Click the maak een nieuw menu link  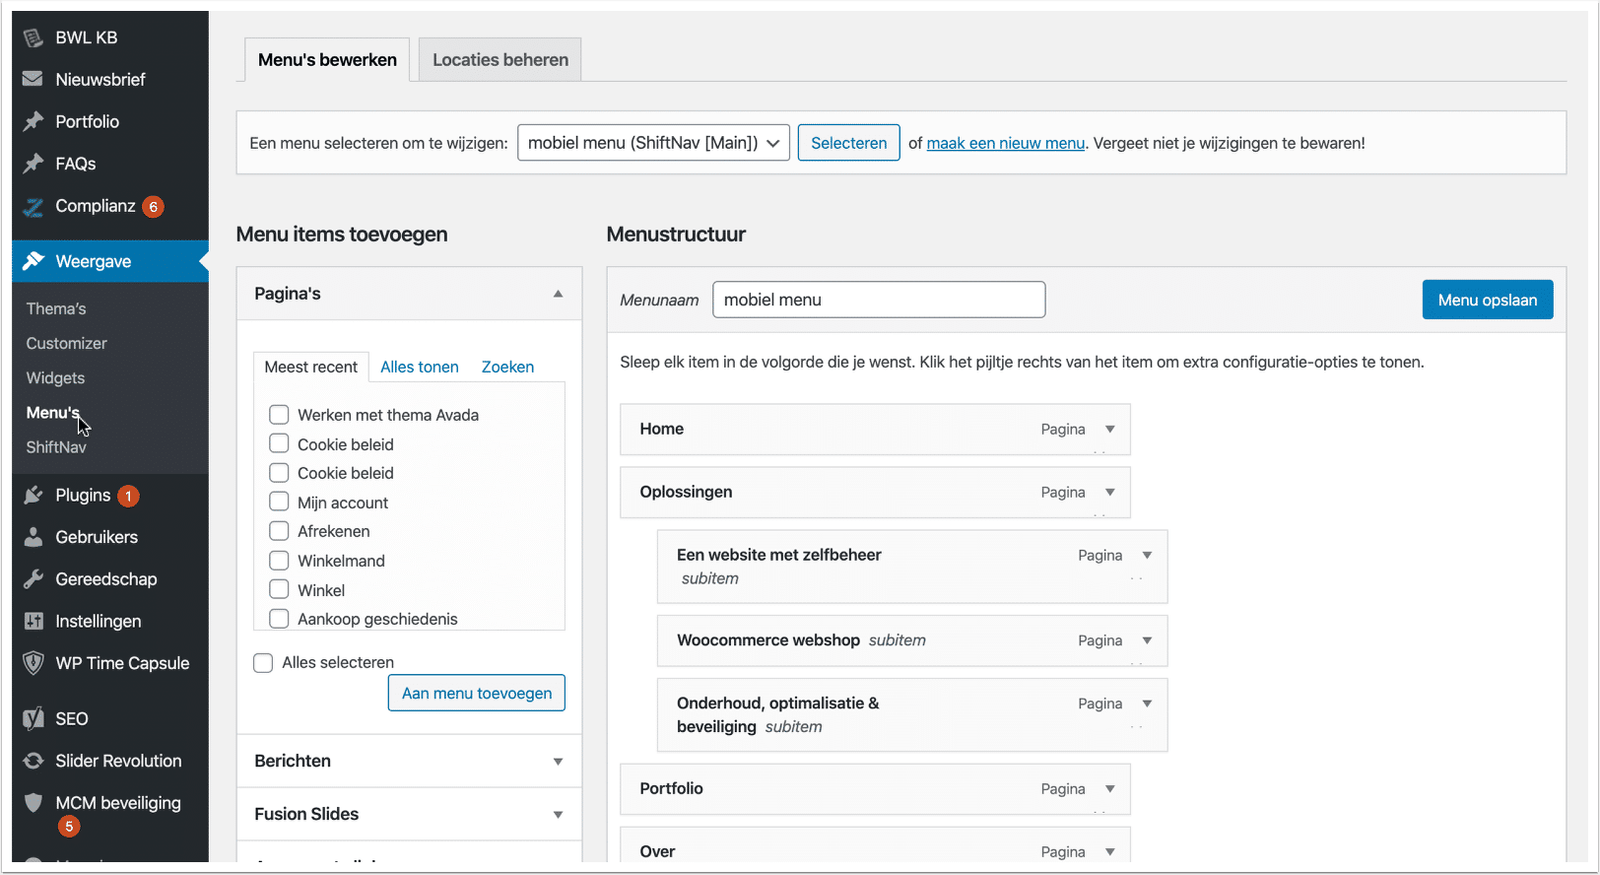pyautogui.click(x=1005, y=143)
